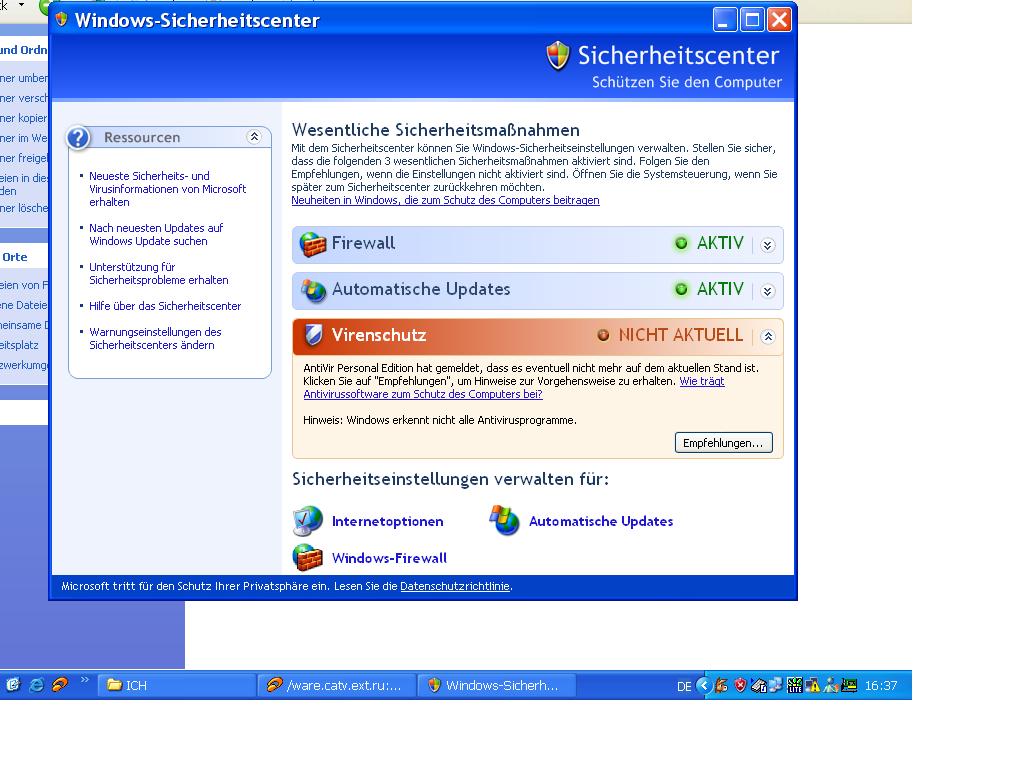Click the Automatische Updates globe icon in the status bar

(x=313, y=290)
